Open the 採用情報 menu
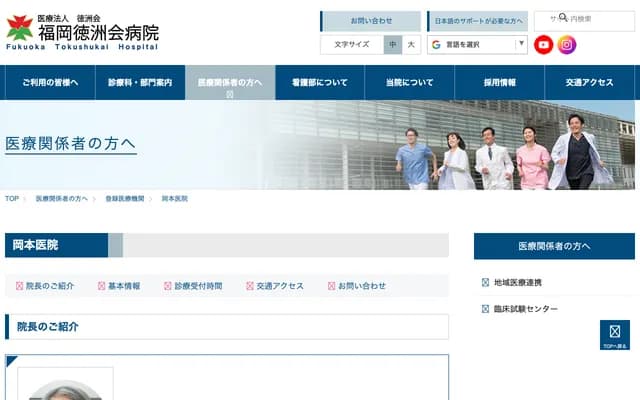Viewport: 640px width, 400px height. [500, 82]
